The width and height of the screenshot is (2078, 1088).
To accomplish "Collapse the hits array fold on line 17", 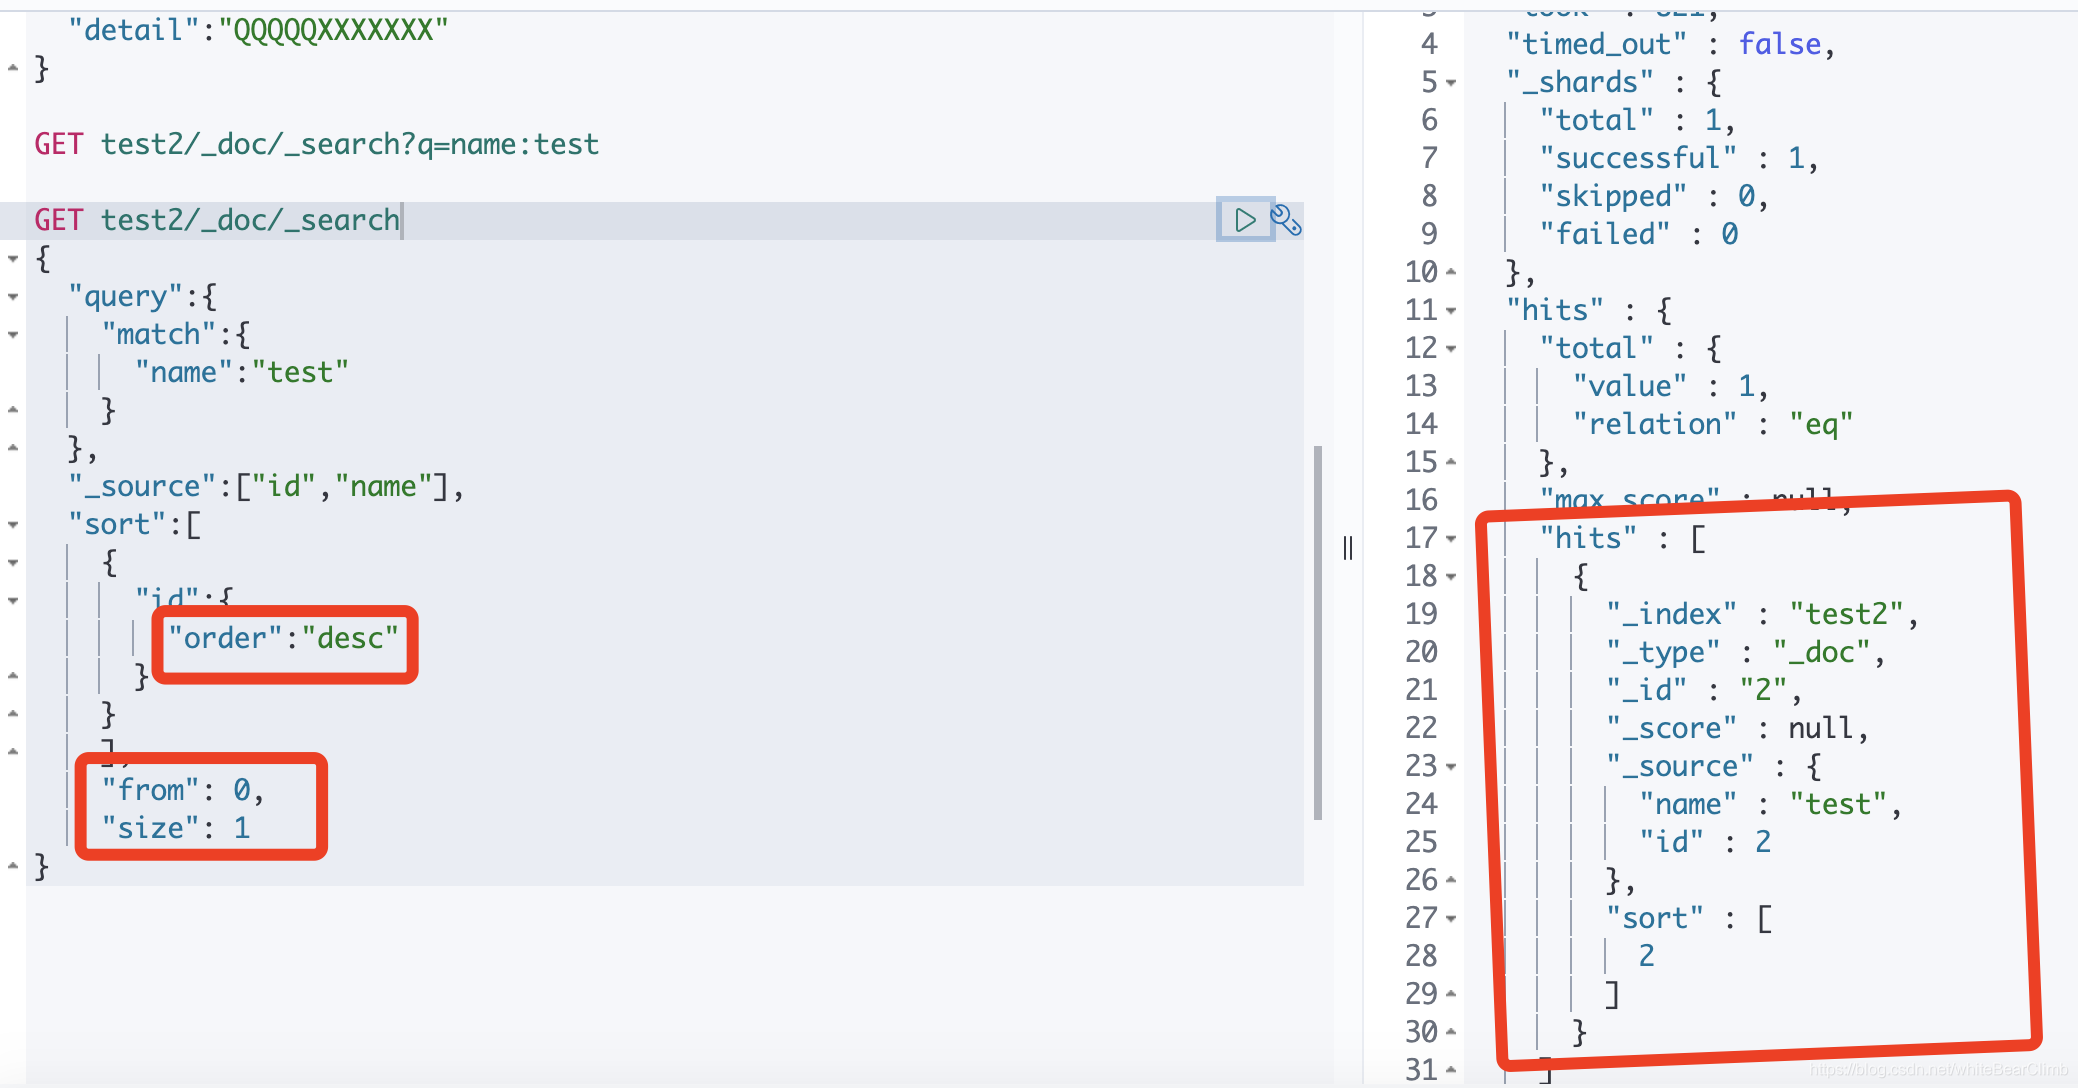I will click(x=1451, y=539).
